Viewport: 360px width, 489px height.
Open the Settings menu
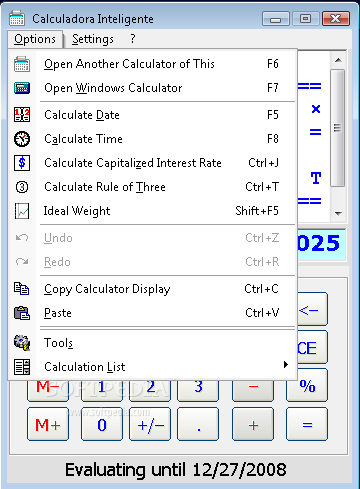pos(93,39)
